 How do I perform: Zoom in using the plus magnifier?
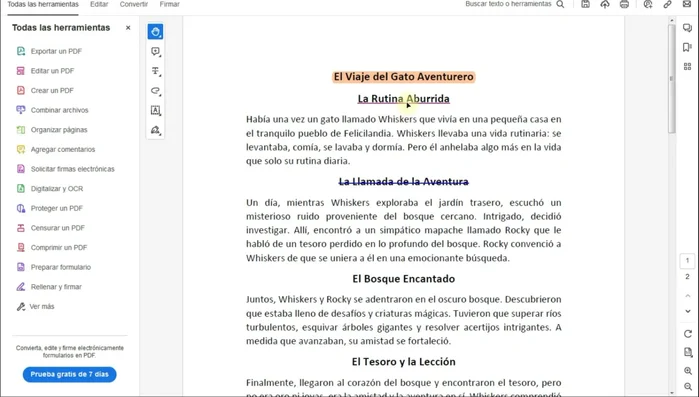point(688,371)
